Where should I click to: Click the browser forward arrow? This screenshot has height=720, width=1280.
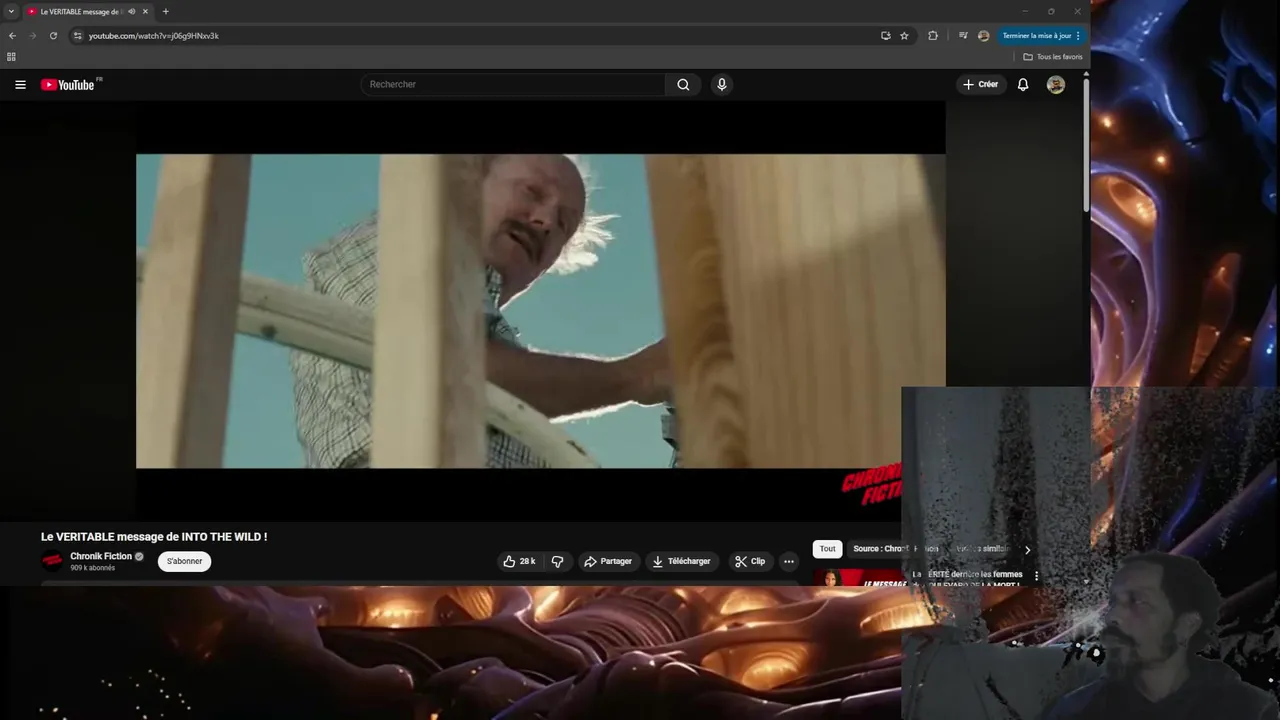pos(32,36)
